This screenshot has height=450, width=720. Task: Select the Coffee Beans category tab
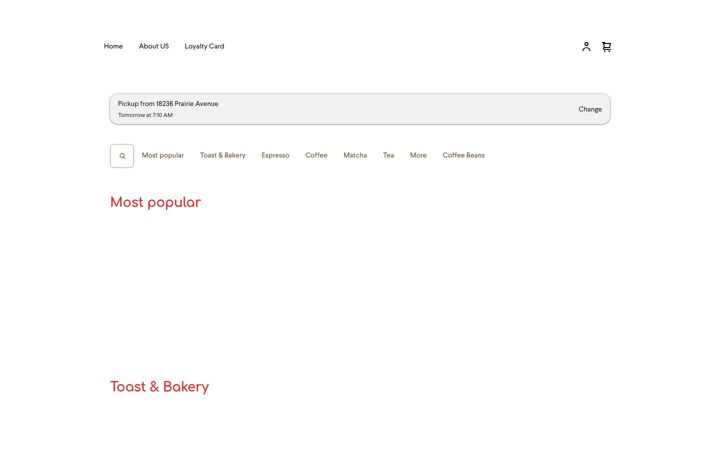(x=464, y=155)
